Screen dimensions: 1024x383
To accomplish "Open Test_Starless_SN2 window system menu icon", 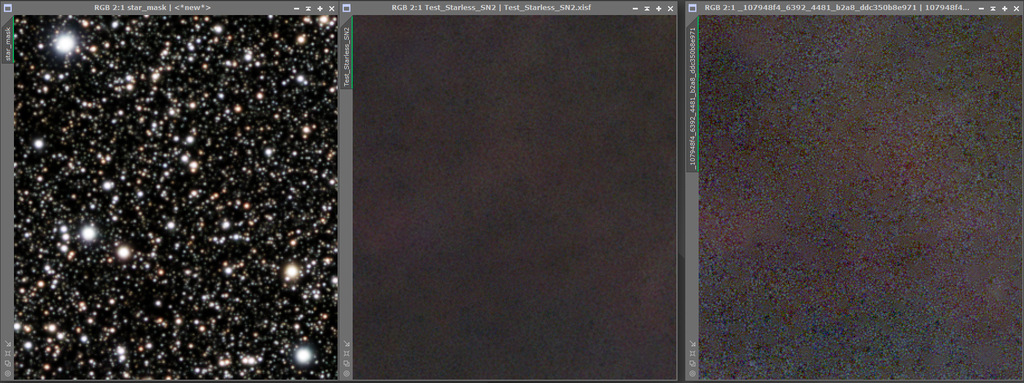I will click(x=347, y=8).
